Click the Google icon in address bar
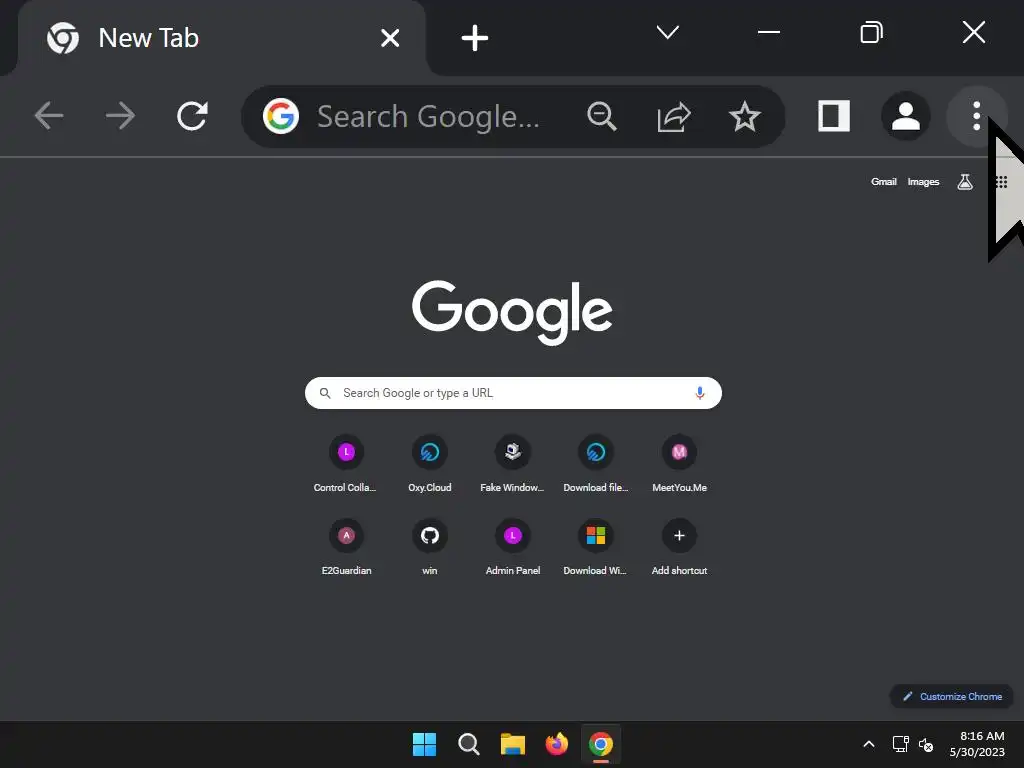The width and height of the screenshot is (1024, 768). click(281, 116)
